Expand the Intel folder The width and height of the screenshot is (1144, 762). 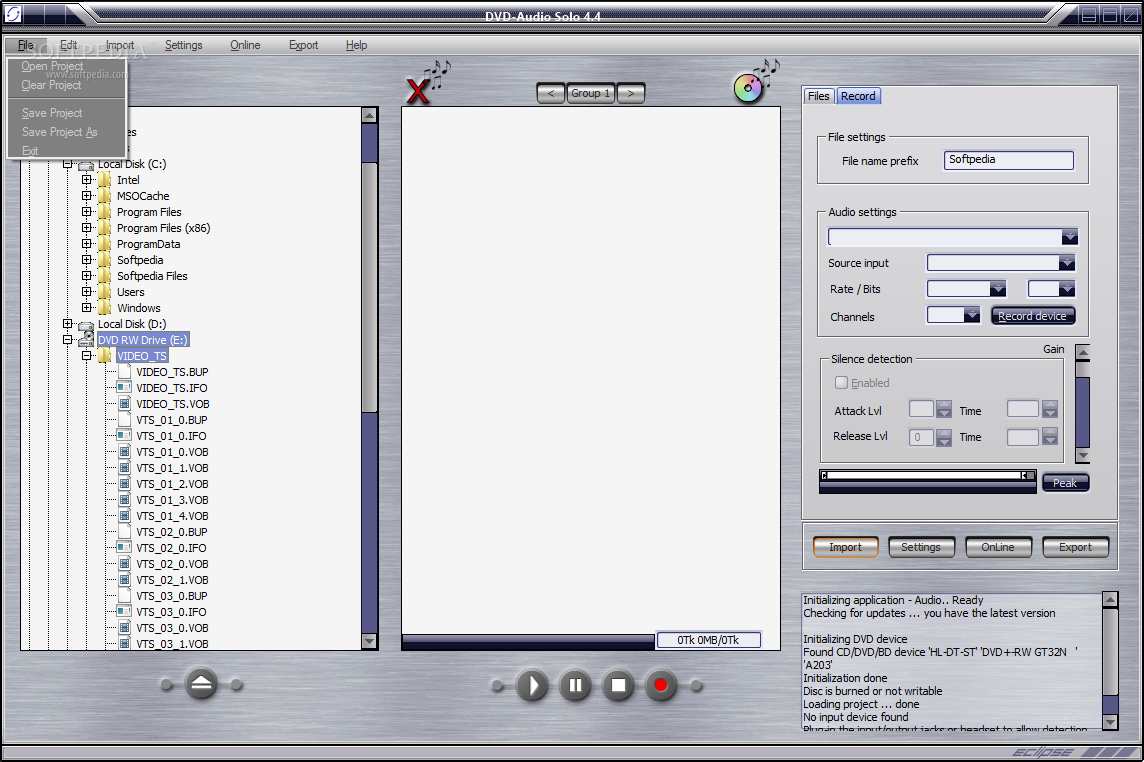(x=87, y=180)
